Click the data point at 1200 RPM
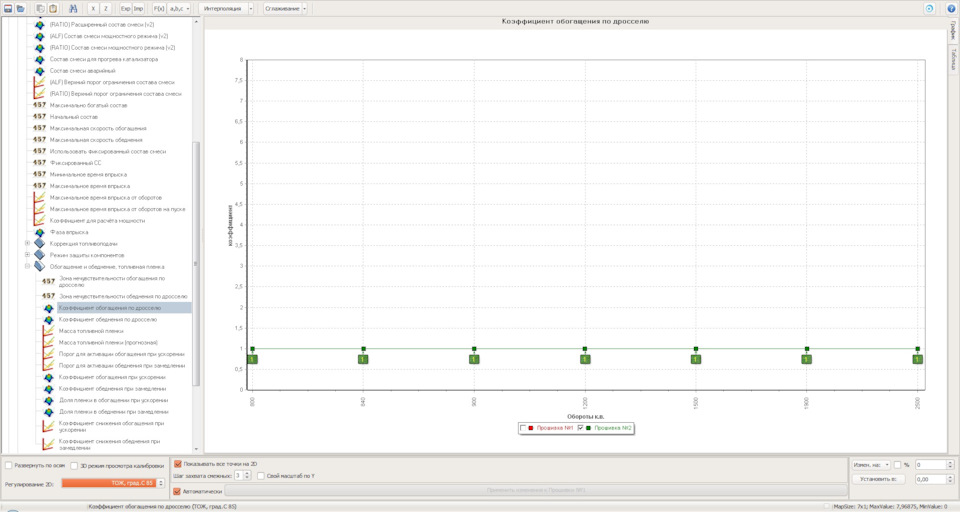The width and height of the screenshot is (960, 512). click(x=585, y=349)
